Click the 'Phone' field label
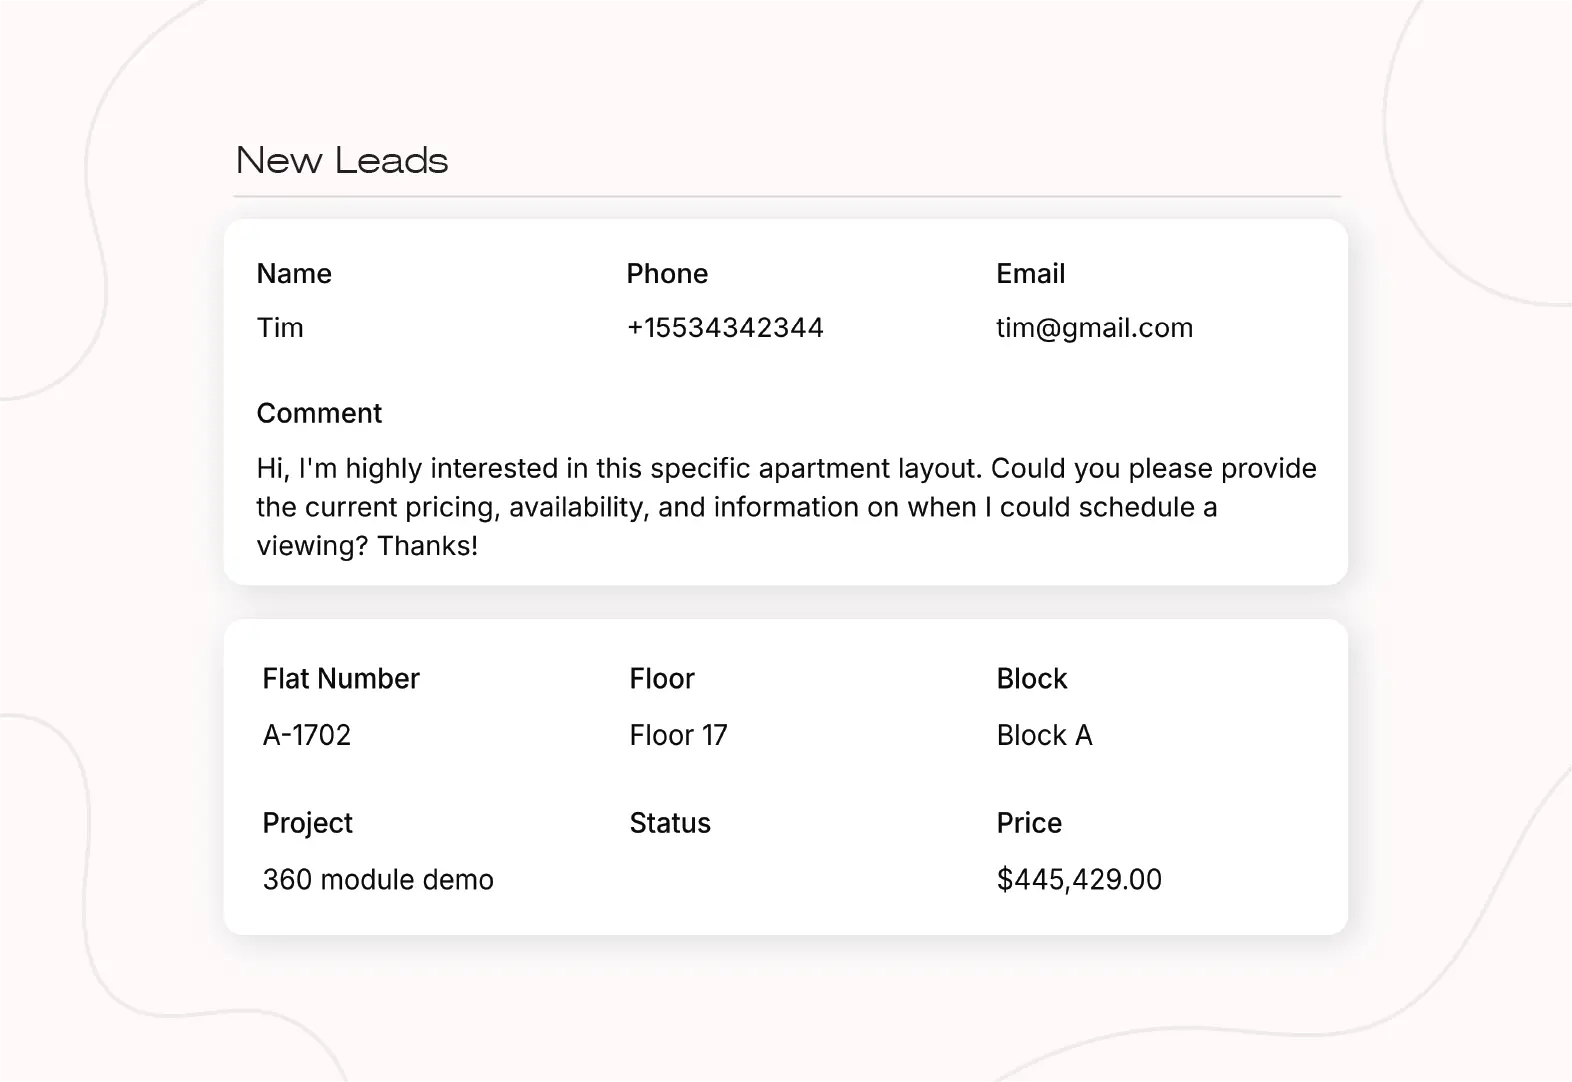 667,274
